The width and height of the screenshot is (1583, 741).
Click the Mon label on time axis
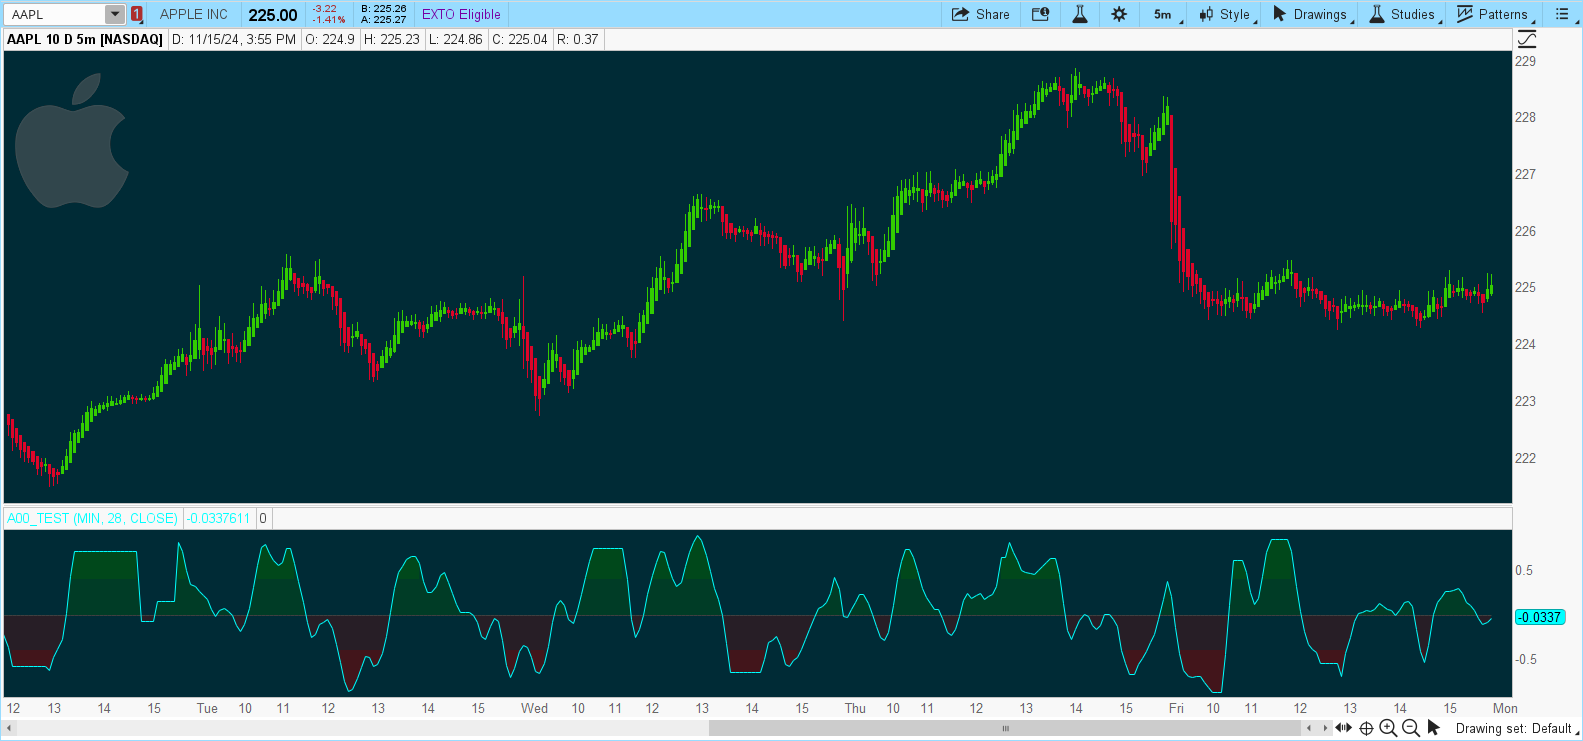point(1505,708)
